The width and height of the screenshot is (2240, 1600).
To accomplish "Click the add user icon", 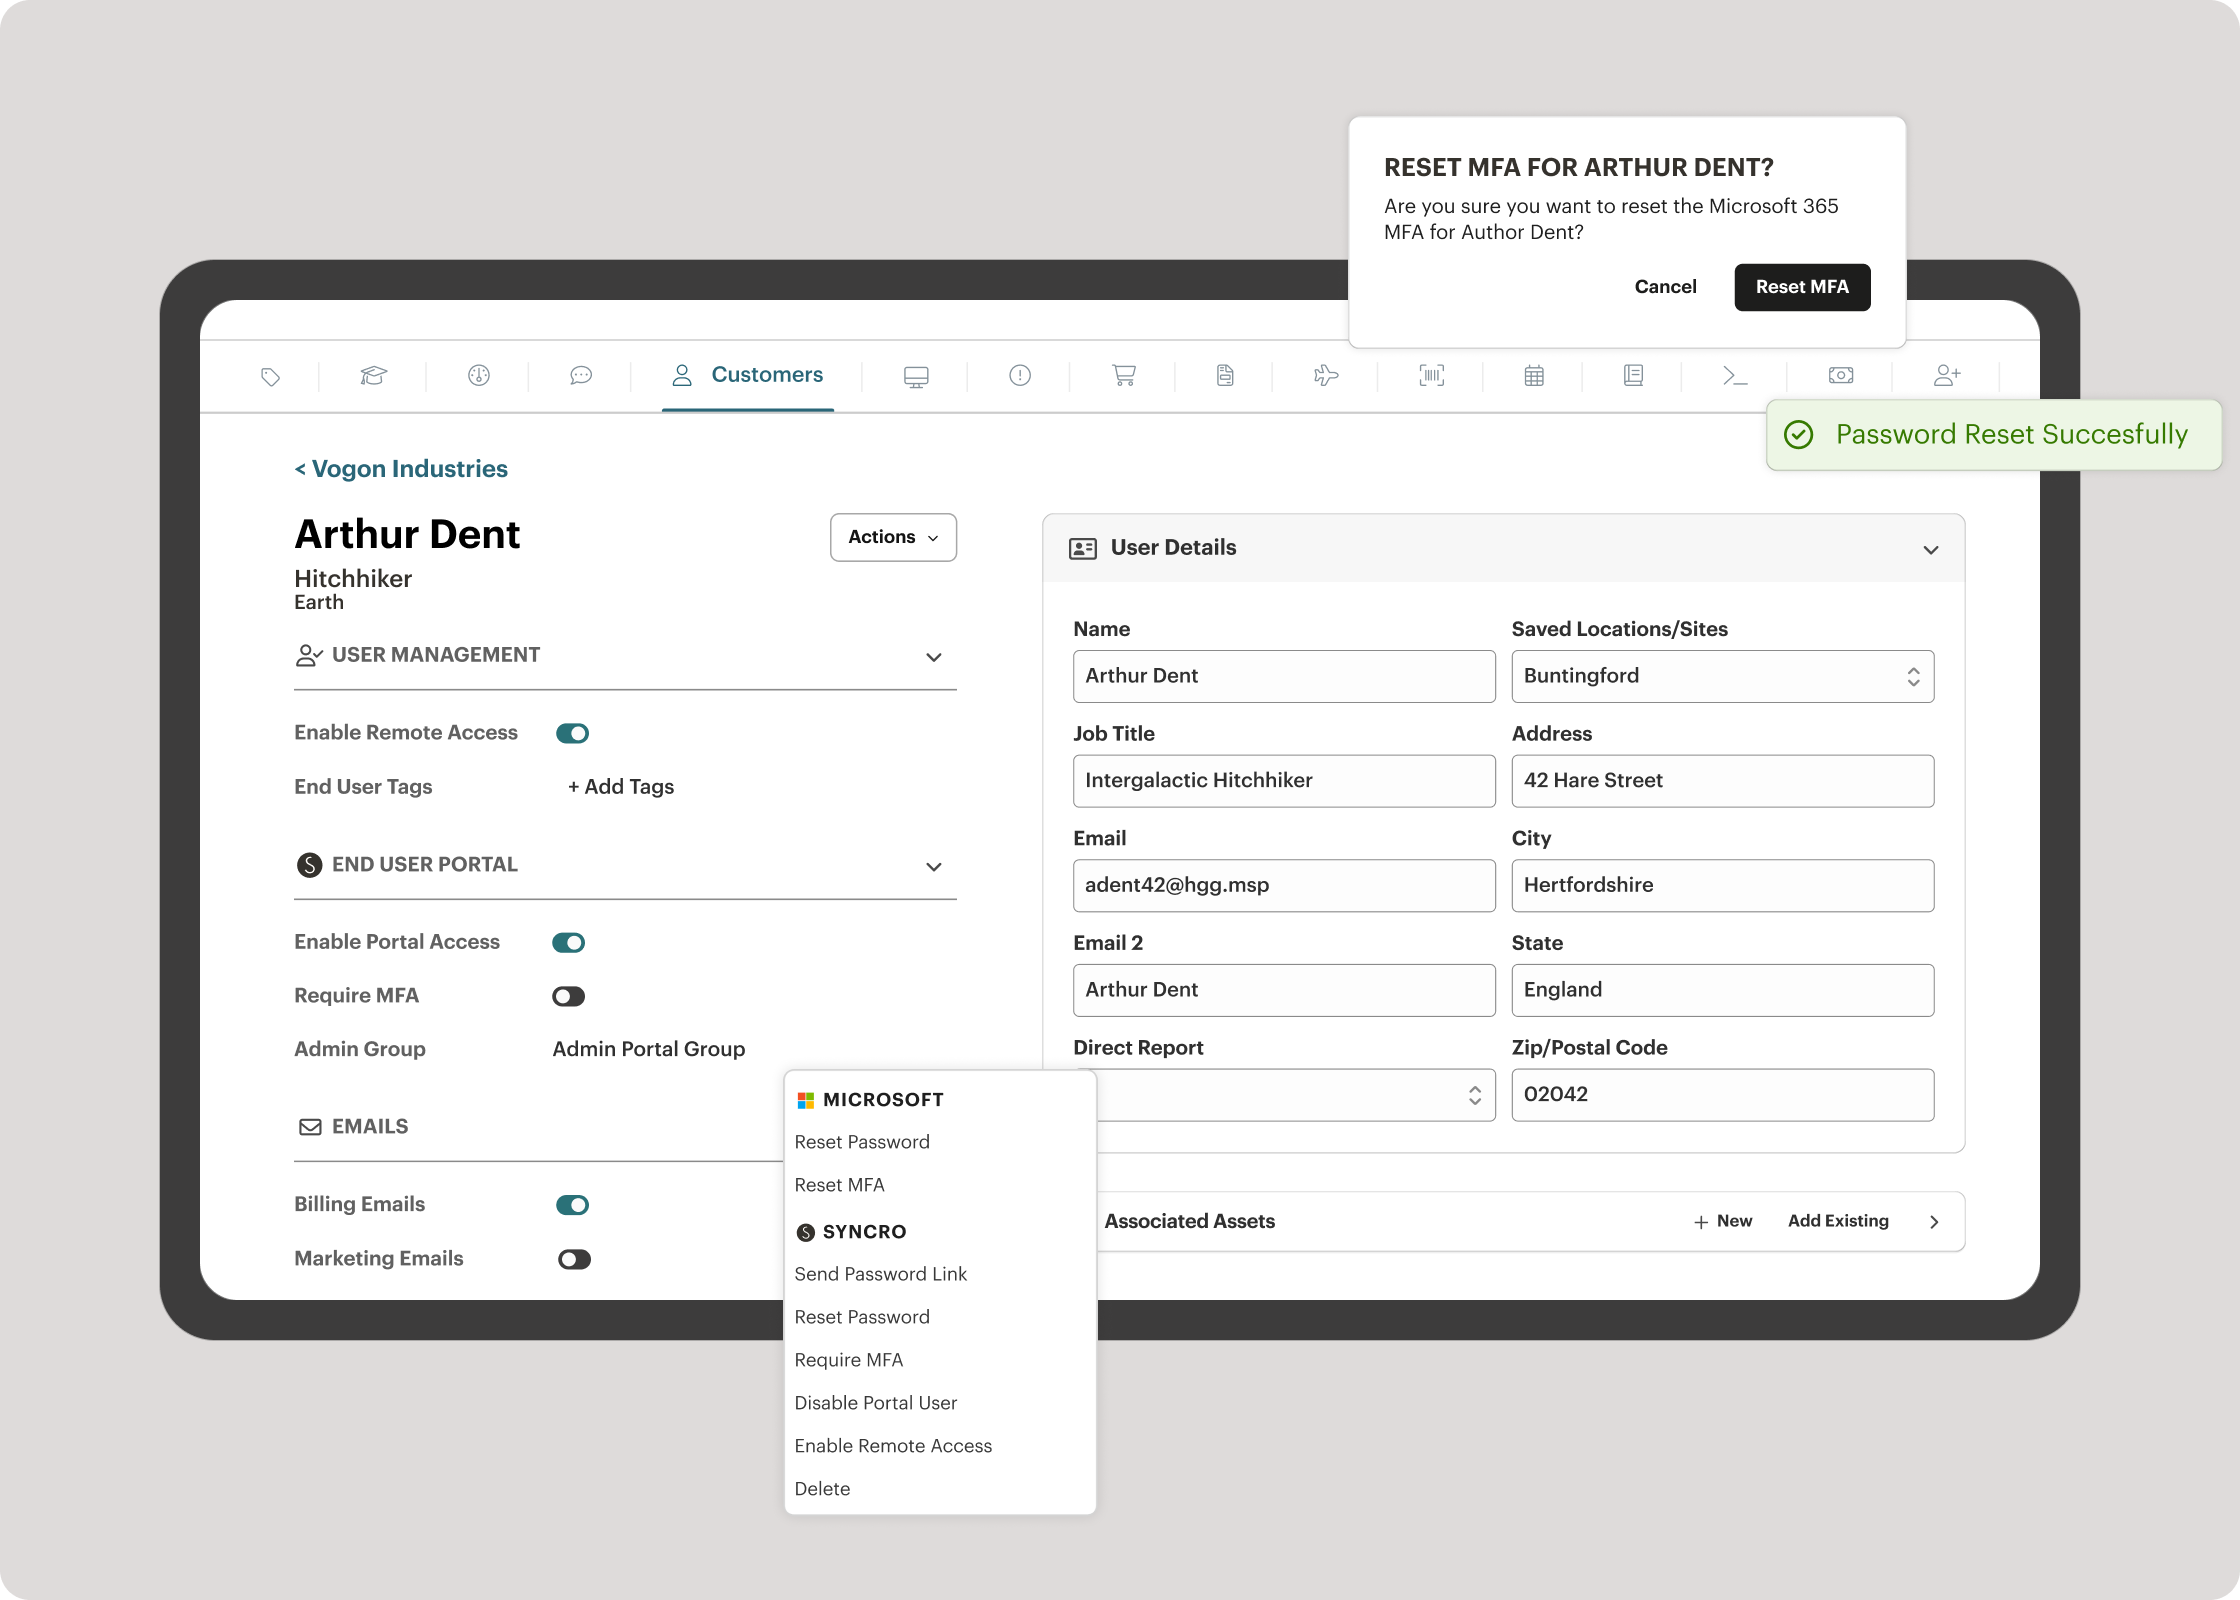I will point(1946,376).
